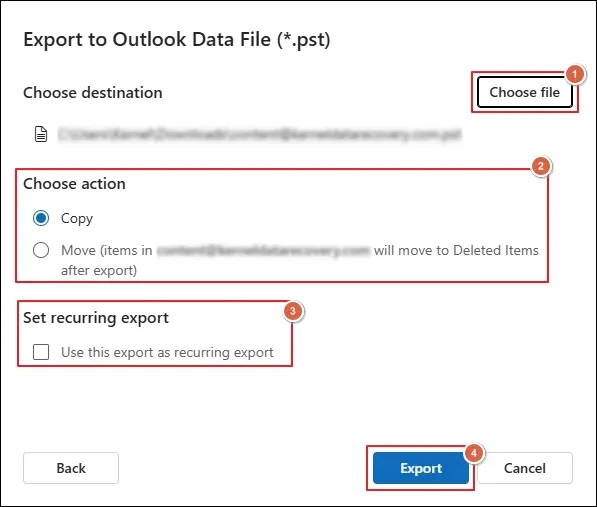The image size is (597, 507).
Task: Go Back to previous step
Action: [71, 468]
